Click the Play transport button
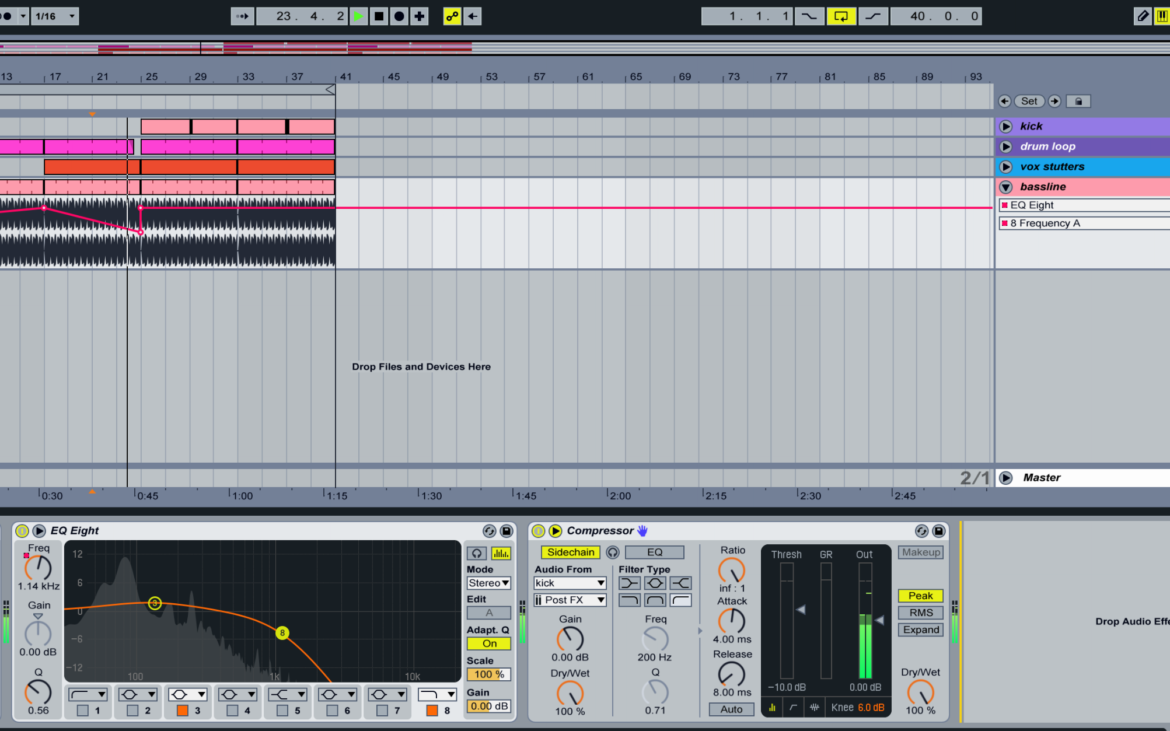Viewport: 1170px width, 731px height. point(358,16)
